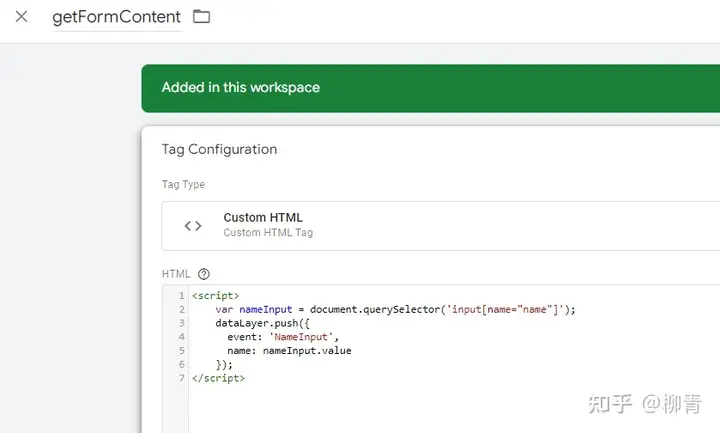Click line number 4 in editor gutter
Viewport: 720px width, 433px height.
[x=181, y=338]
